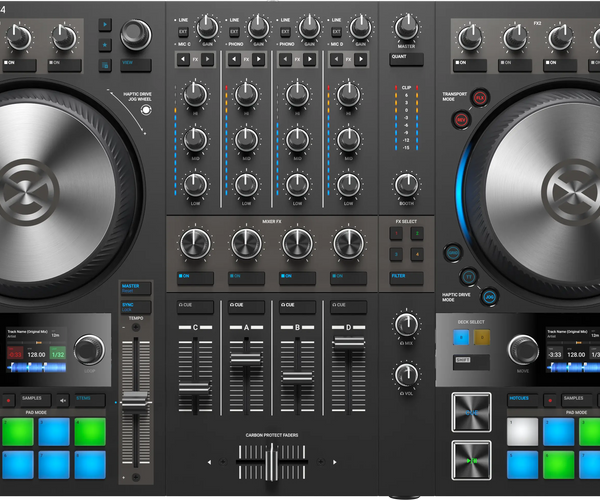Trigger the white pad 1 on the right deck
600x500 pixels.
[x=523, y=432]
